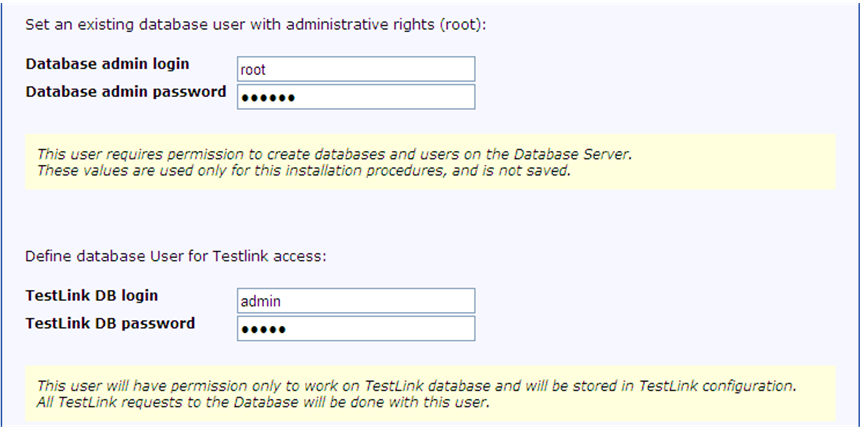Image resolution: width=860 pixels, height=428 pixels.
Task: Focus the TestLink DB password field
Action: [x=355, y=328]
